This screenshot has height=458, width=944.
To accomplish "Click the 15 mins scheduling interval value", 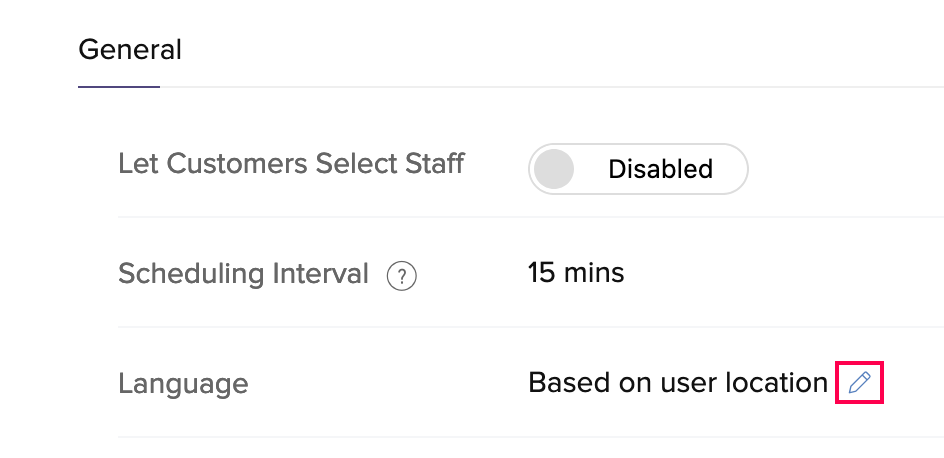I will pos(576,273).
